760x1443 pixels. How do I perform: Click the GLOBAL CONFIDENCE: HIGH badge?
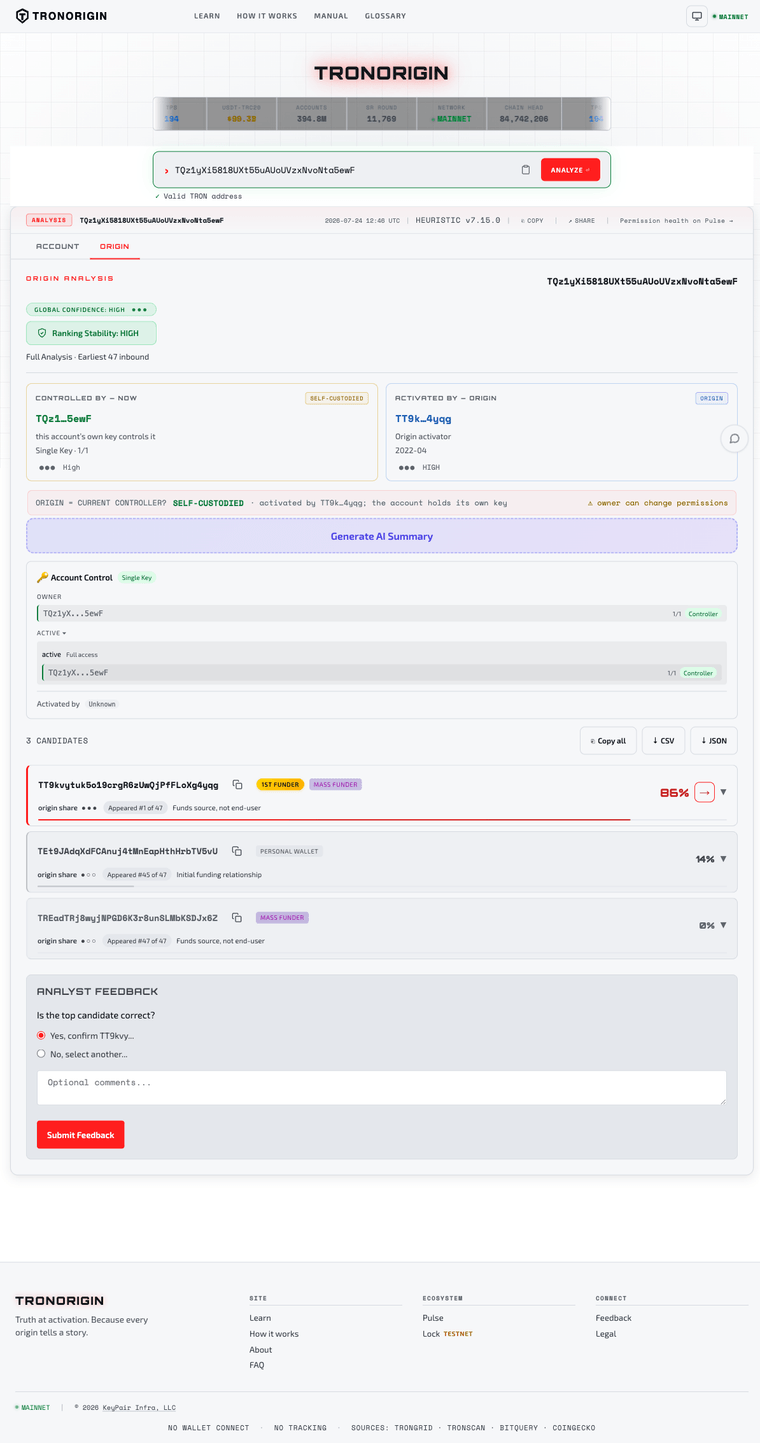[91, 310]
